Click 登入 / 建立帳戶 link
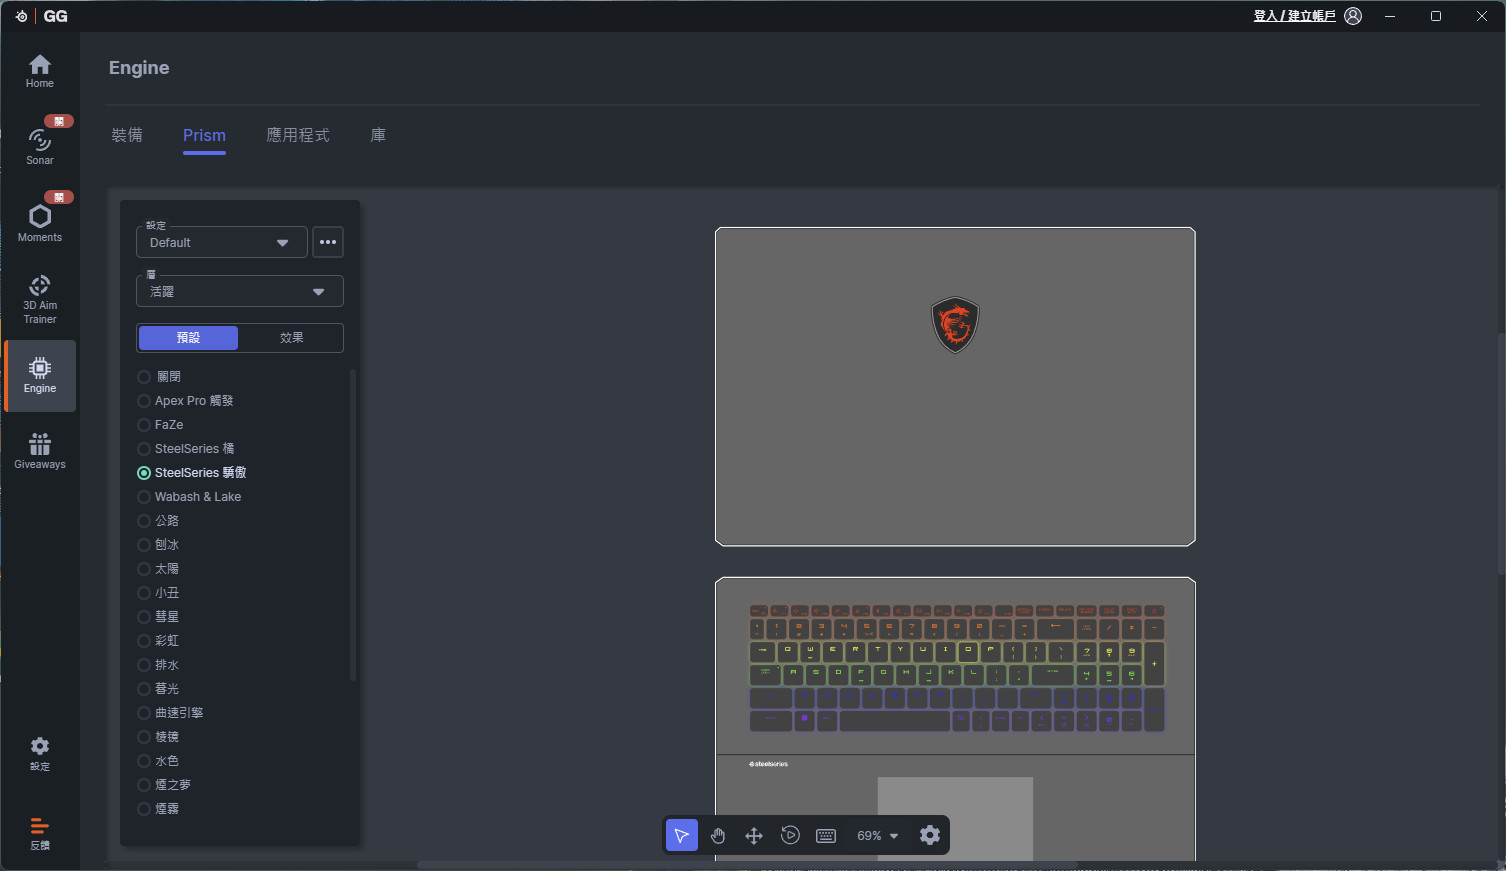 point(1294,16)
